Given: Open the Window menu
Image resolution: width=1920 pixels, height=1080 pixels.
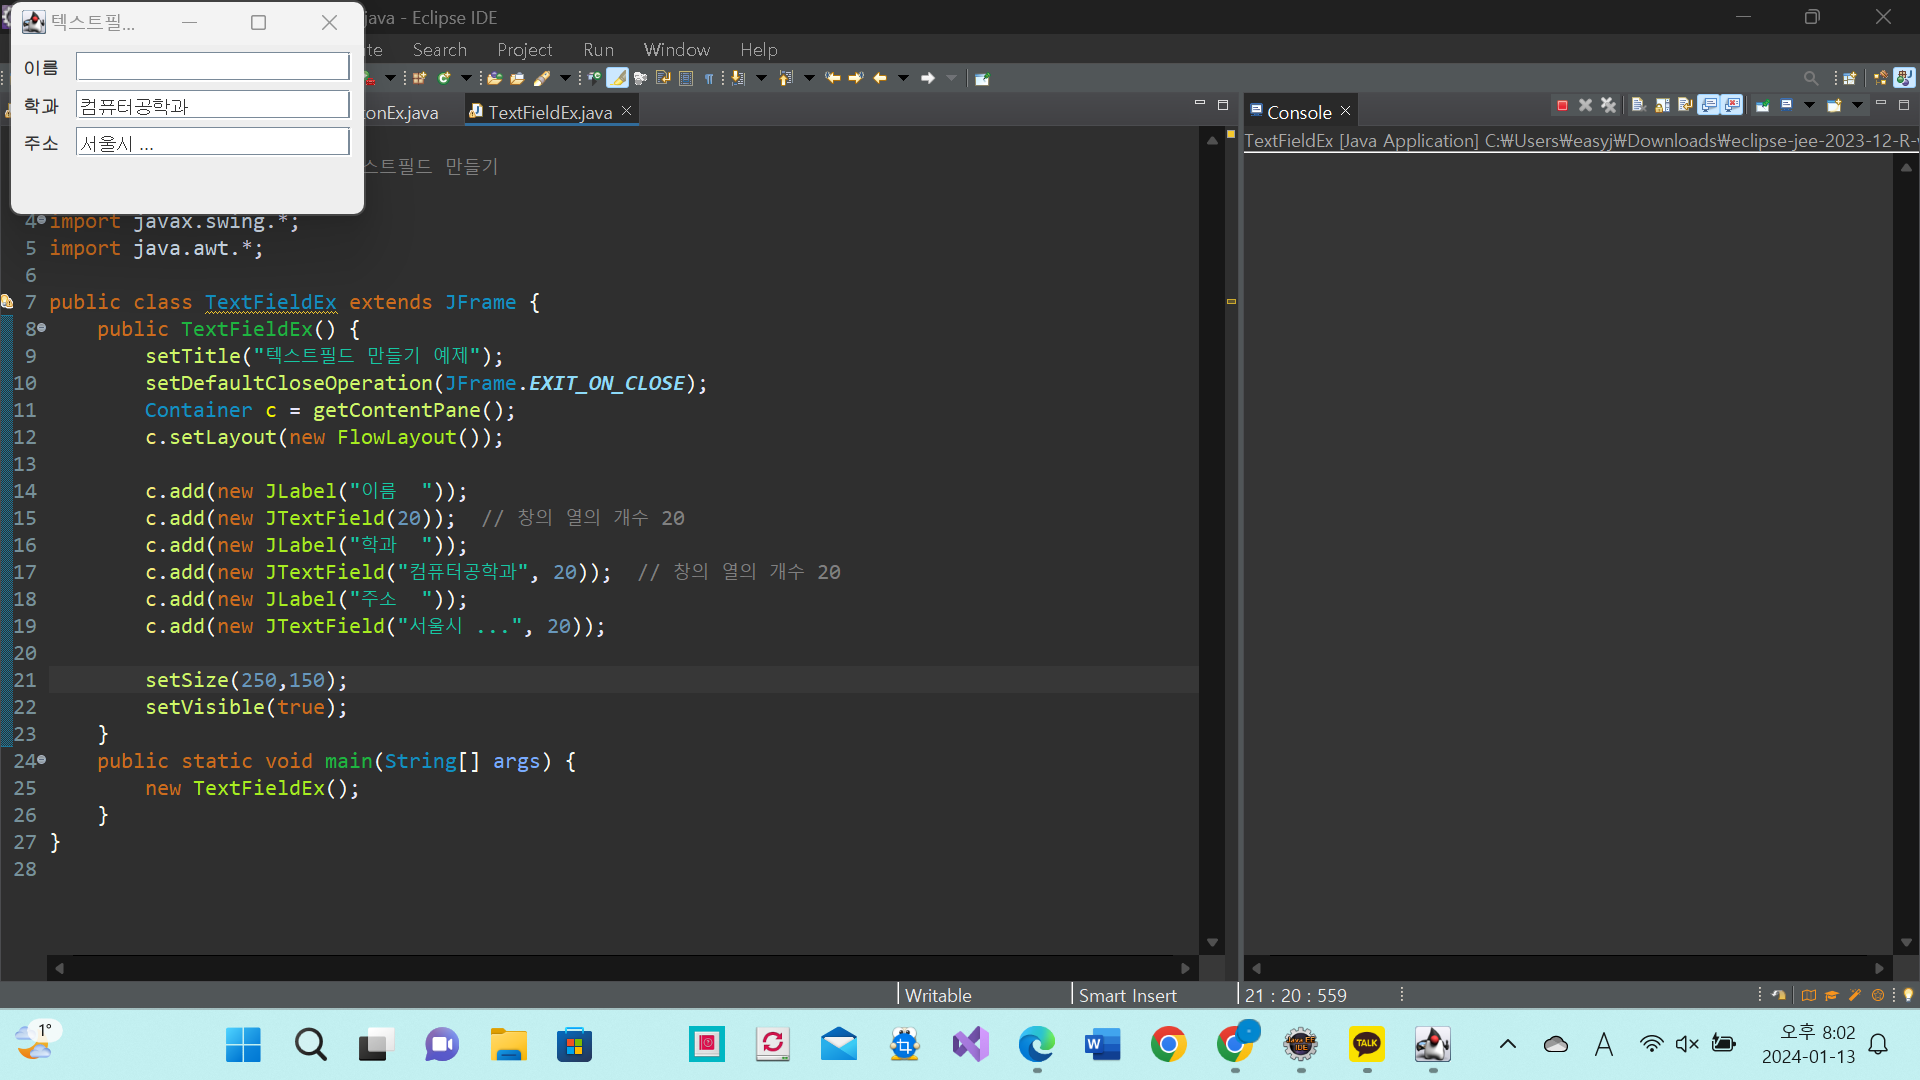Looking at the screenshot, I should tap(676, 50).
